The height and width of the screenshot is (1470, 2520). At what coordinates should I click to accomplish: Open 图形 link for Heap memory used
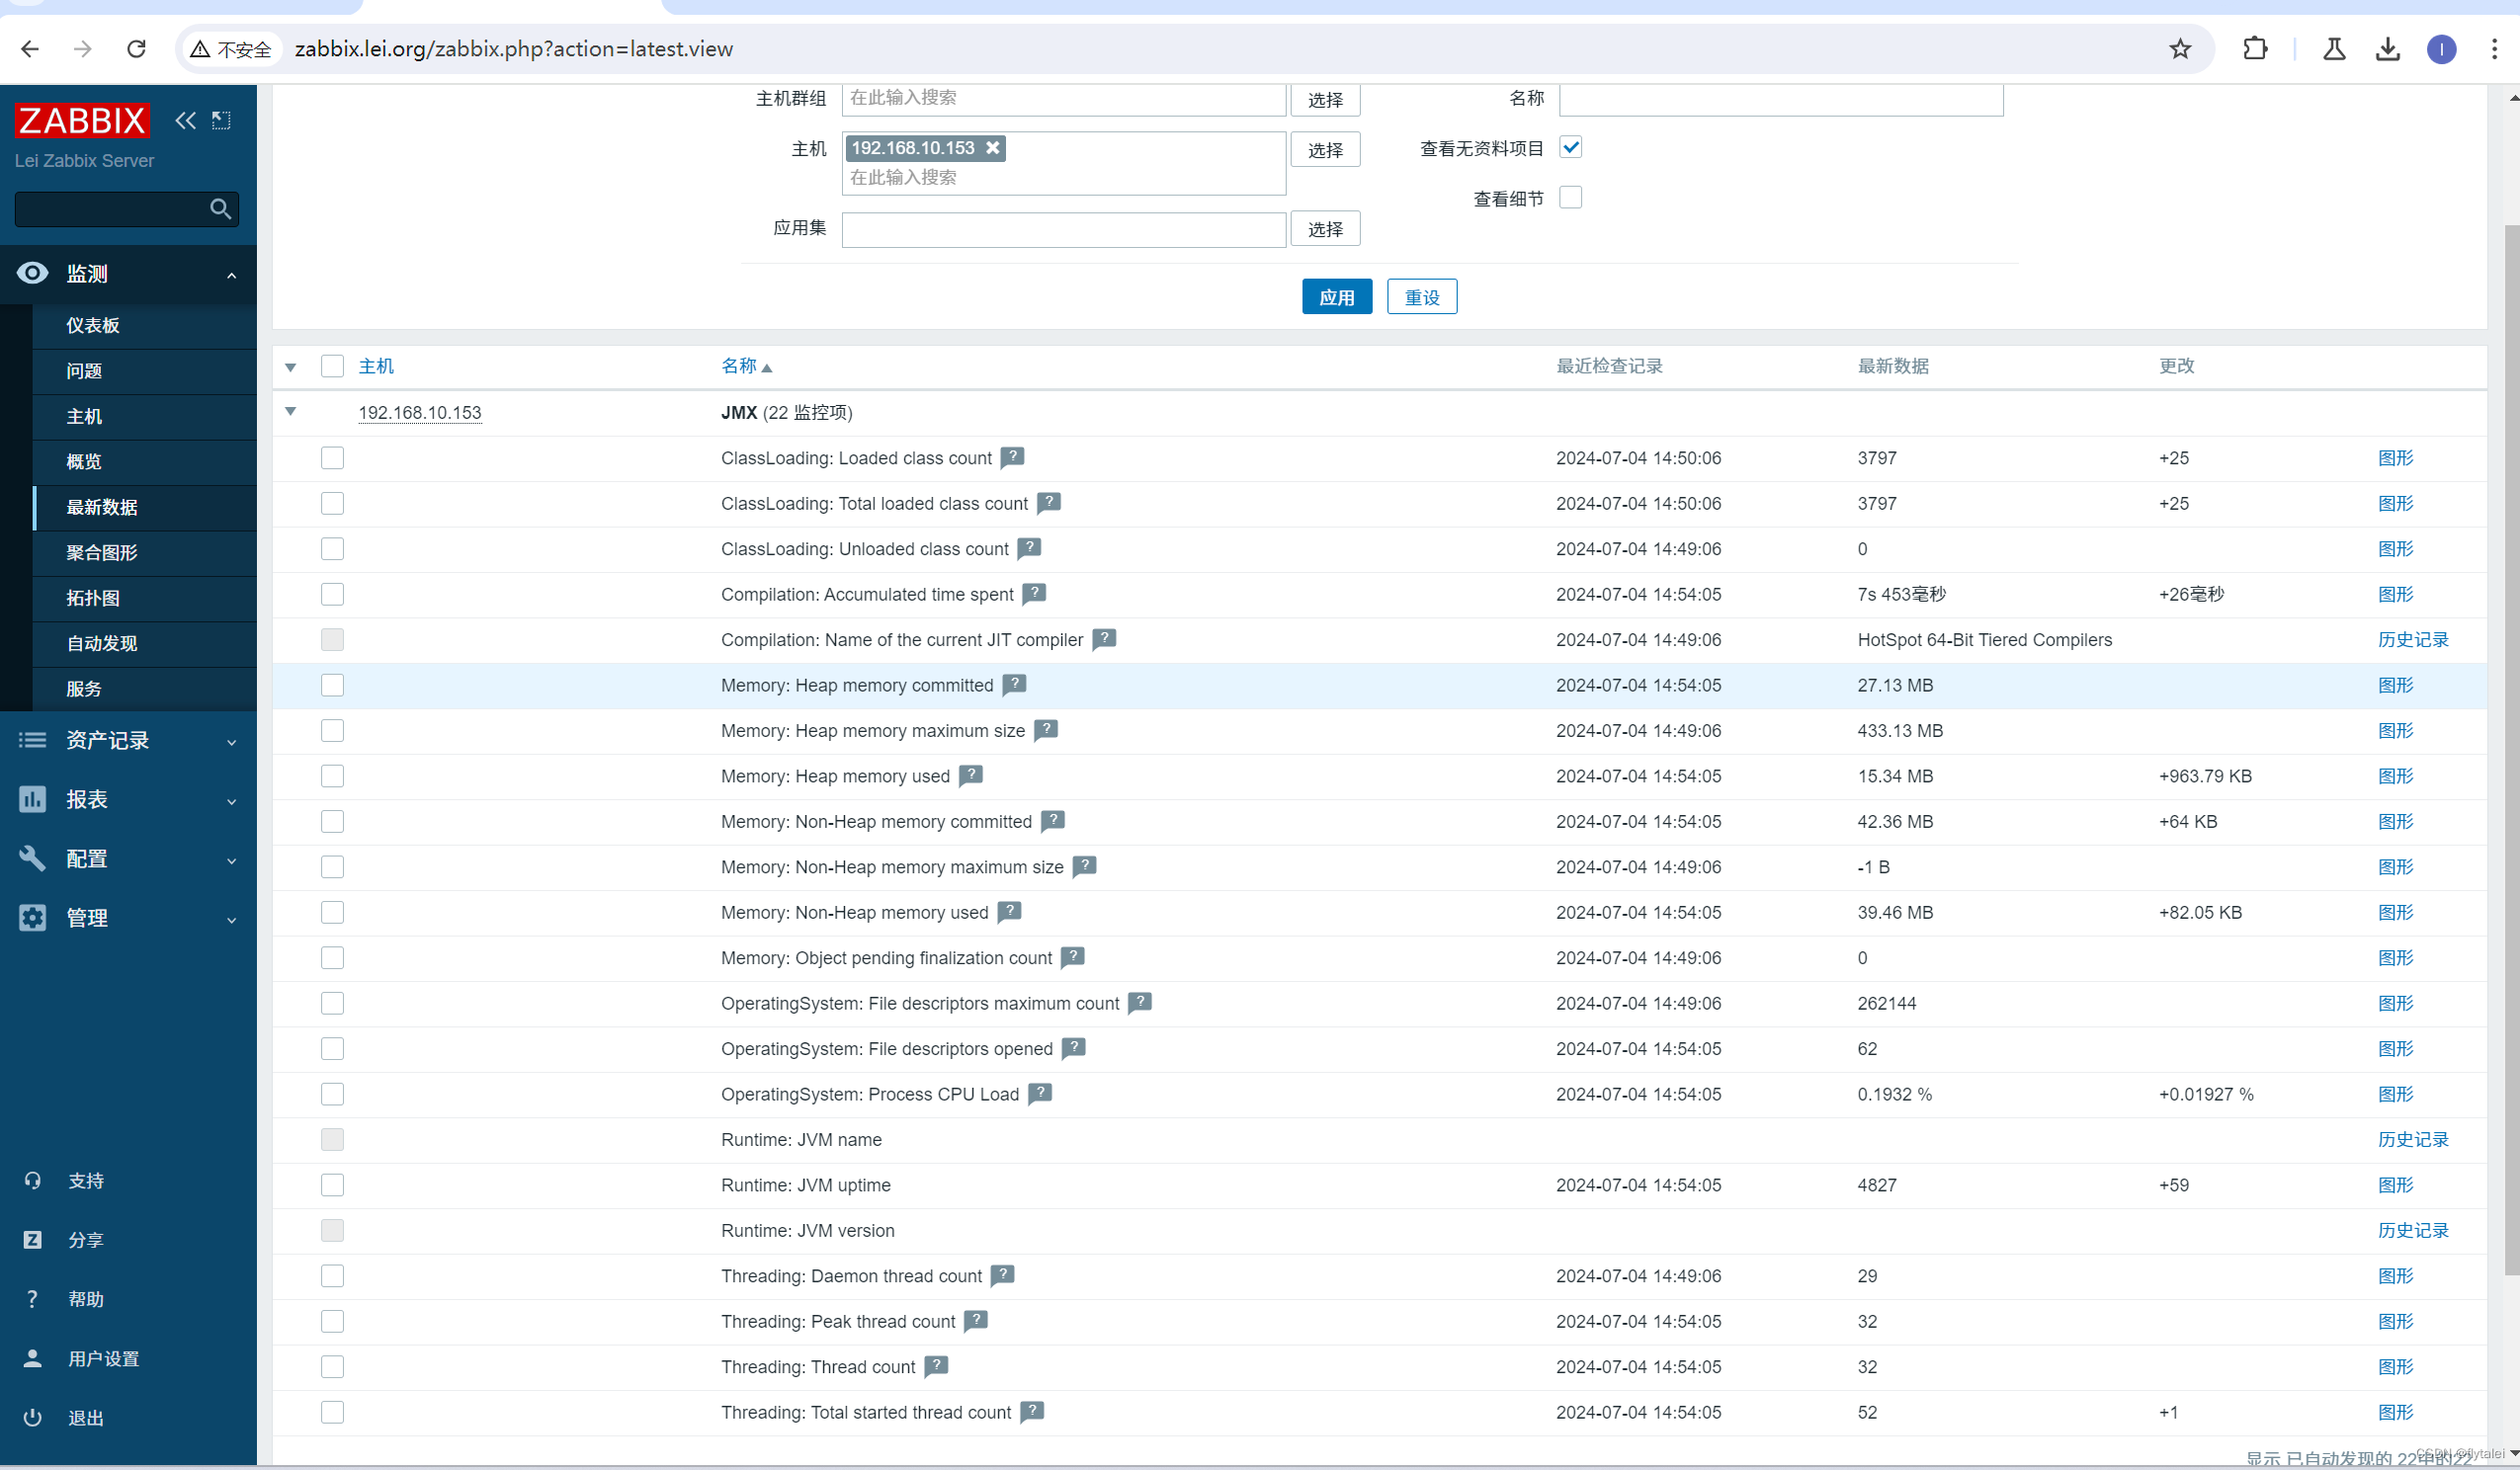pos(2395,776)
